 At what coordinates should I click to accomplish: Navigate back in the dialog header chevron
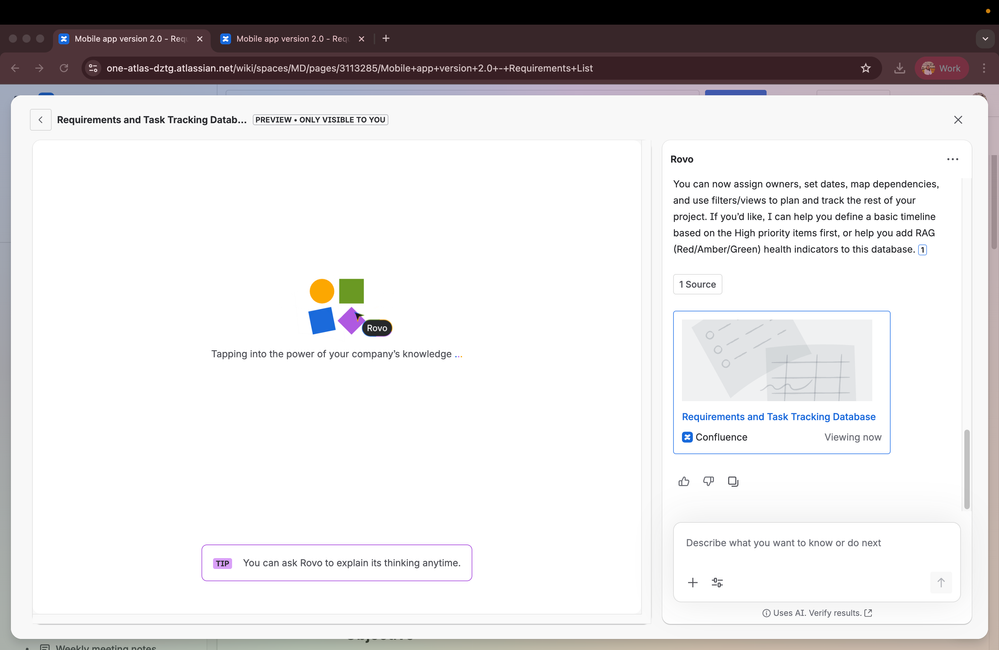click(40, 119)
